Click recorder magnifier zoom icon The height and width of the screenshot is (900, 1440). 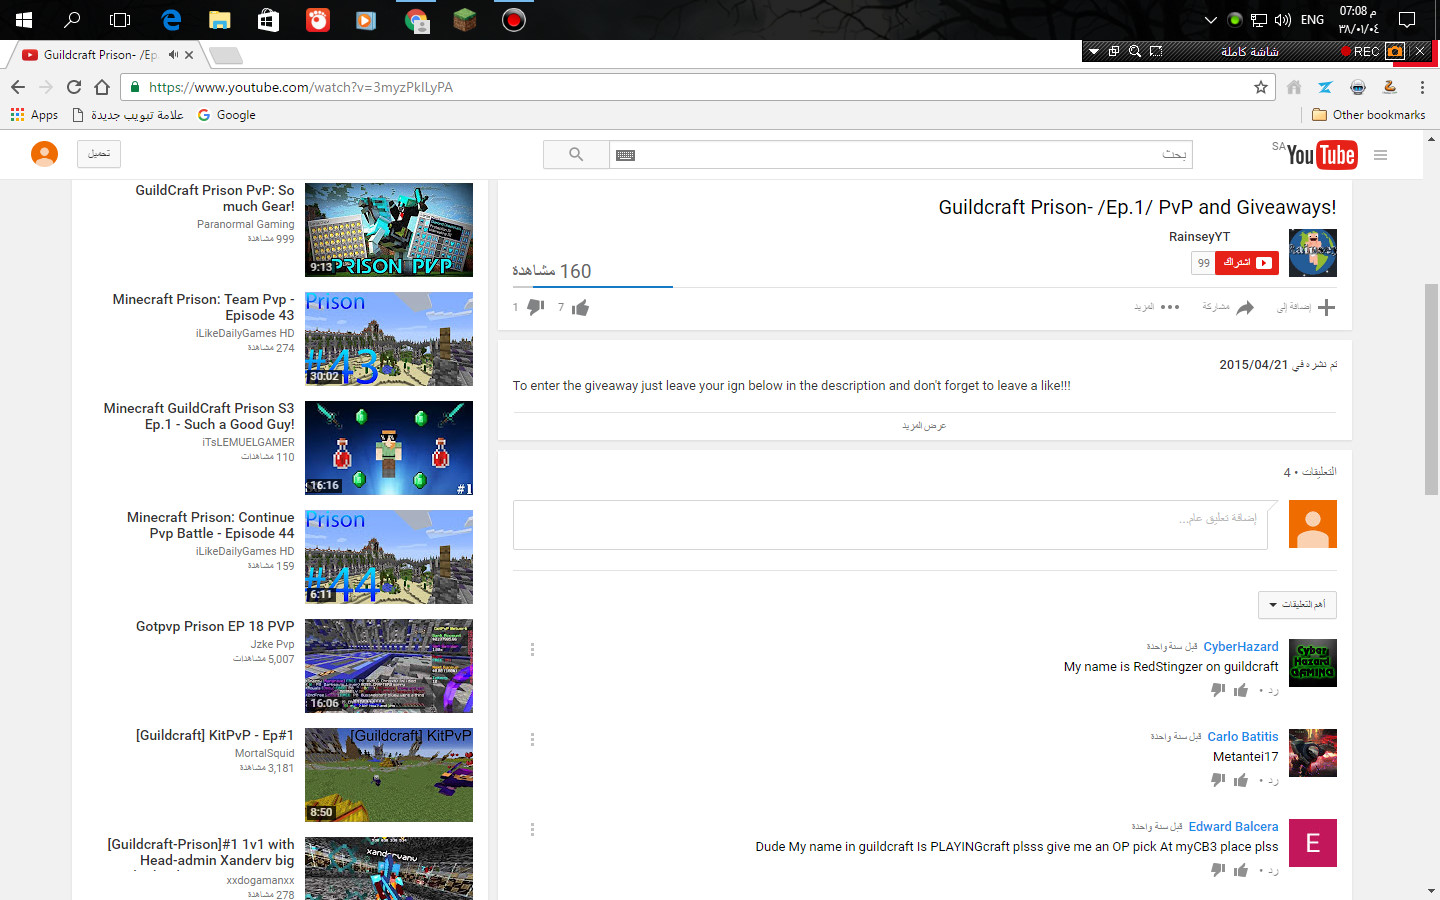[x=1135, y=51]
